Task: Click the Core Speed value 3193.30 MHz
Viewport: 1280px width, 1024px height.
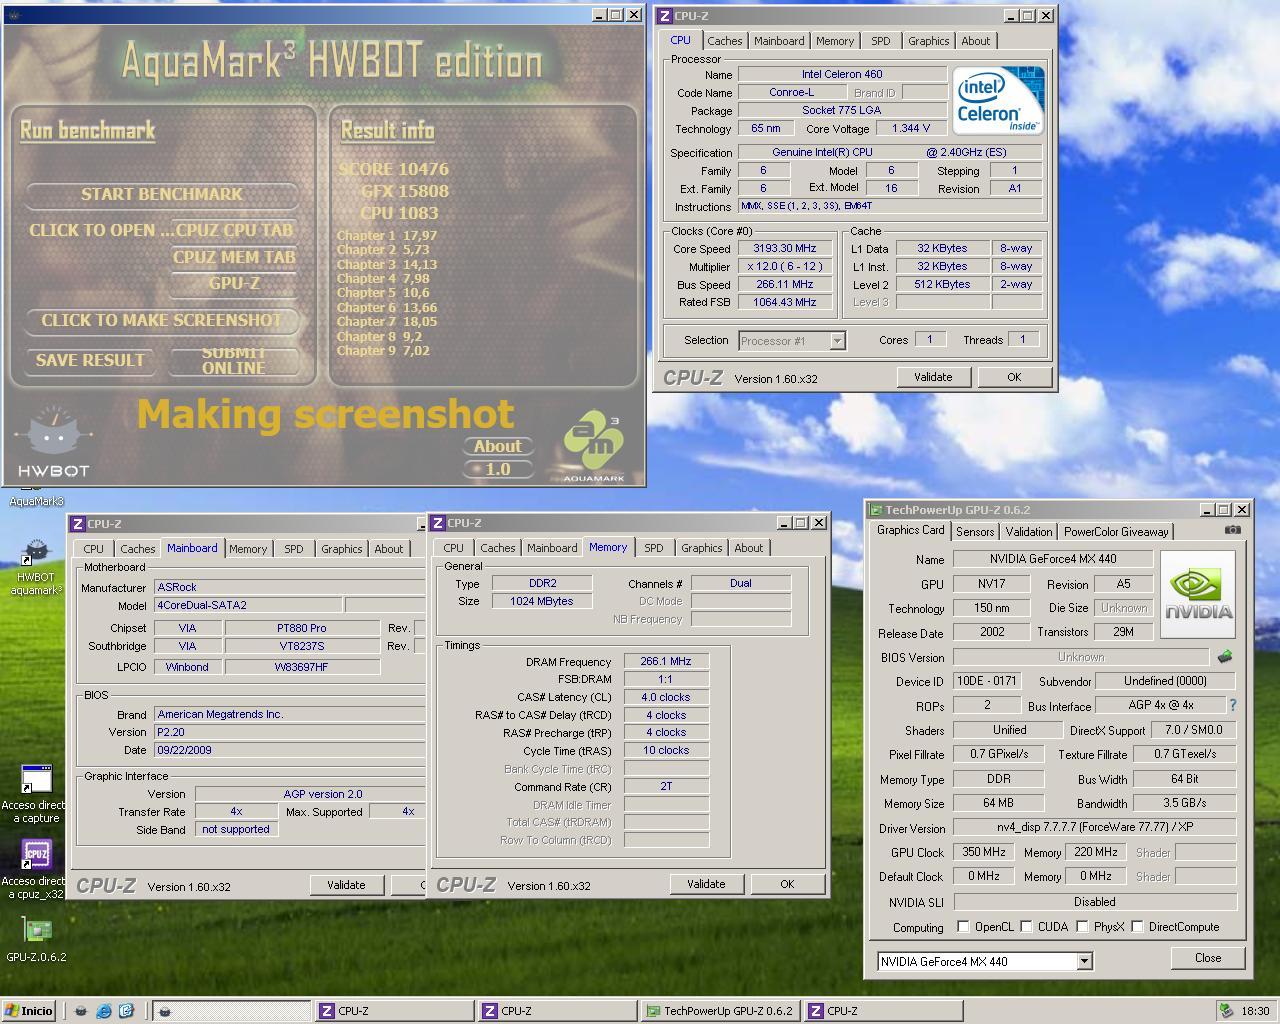Action: point(785,249)
